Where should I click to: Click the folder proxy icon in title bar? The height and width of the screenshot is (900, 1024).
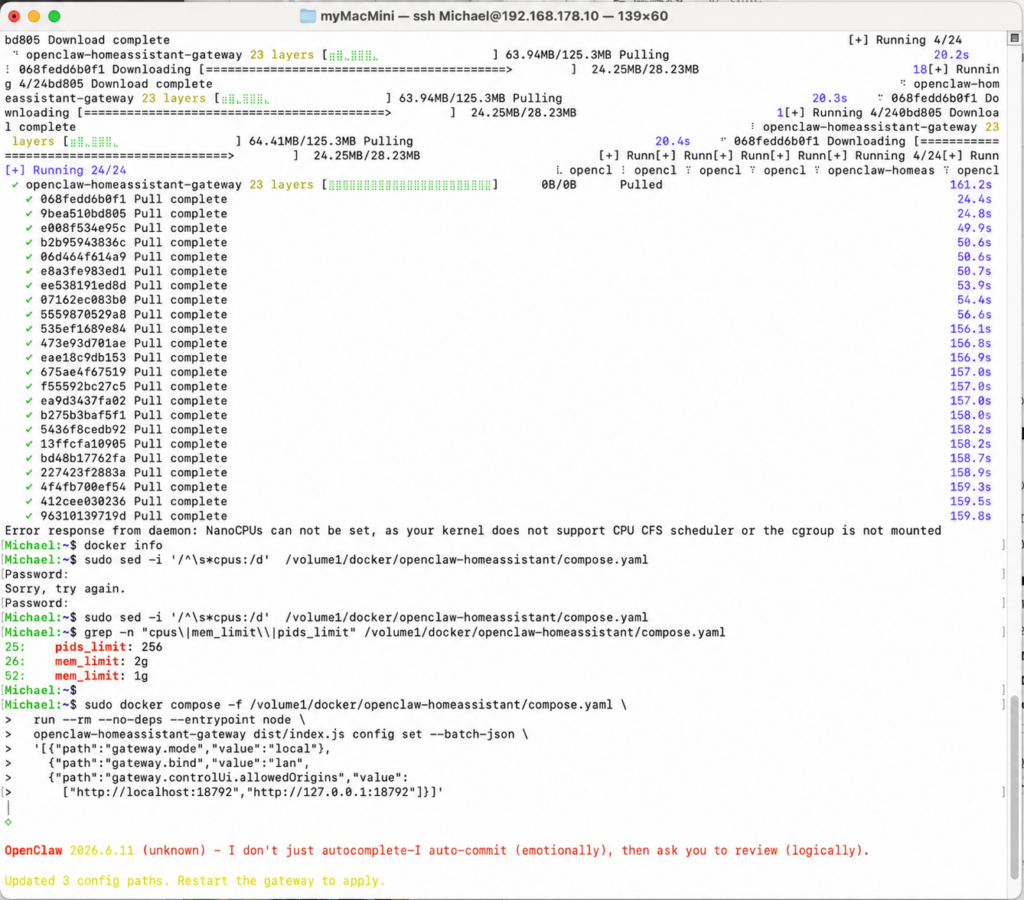pos(308,16)
